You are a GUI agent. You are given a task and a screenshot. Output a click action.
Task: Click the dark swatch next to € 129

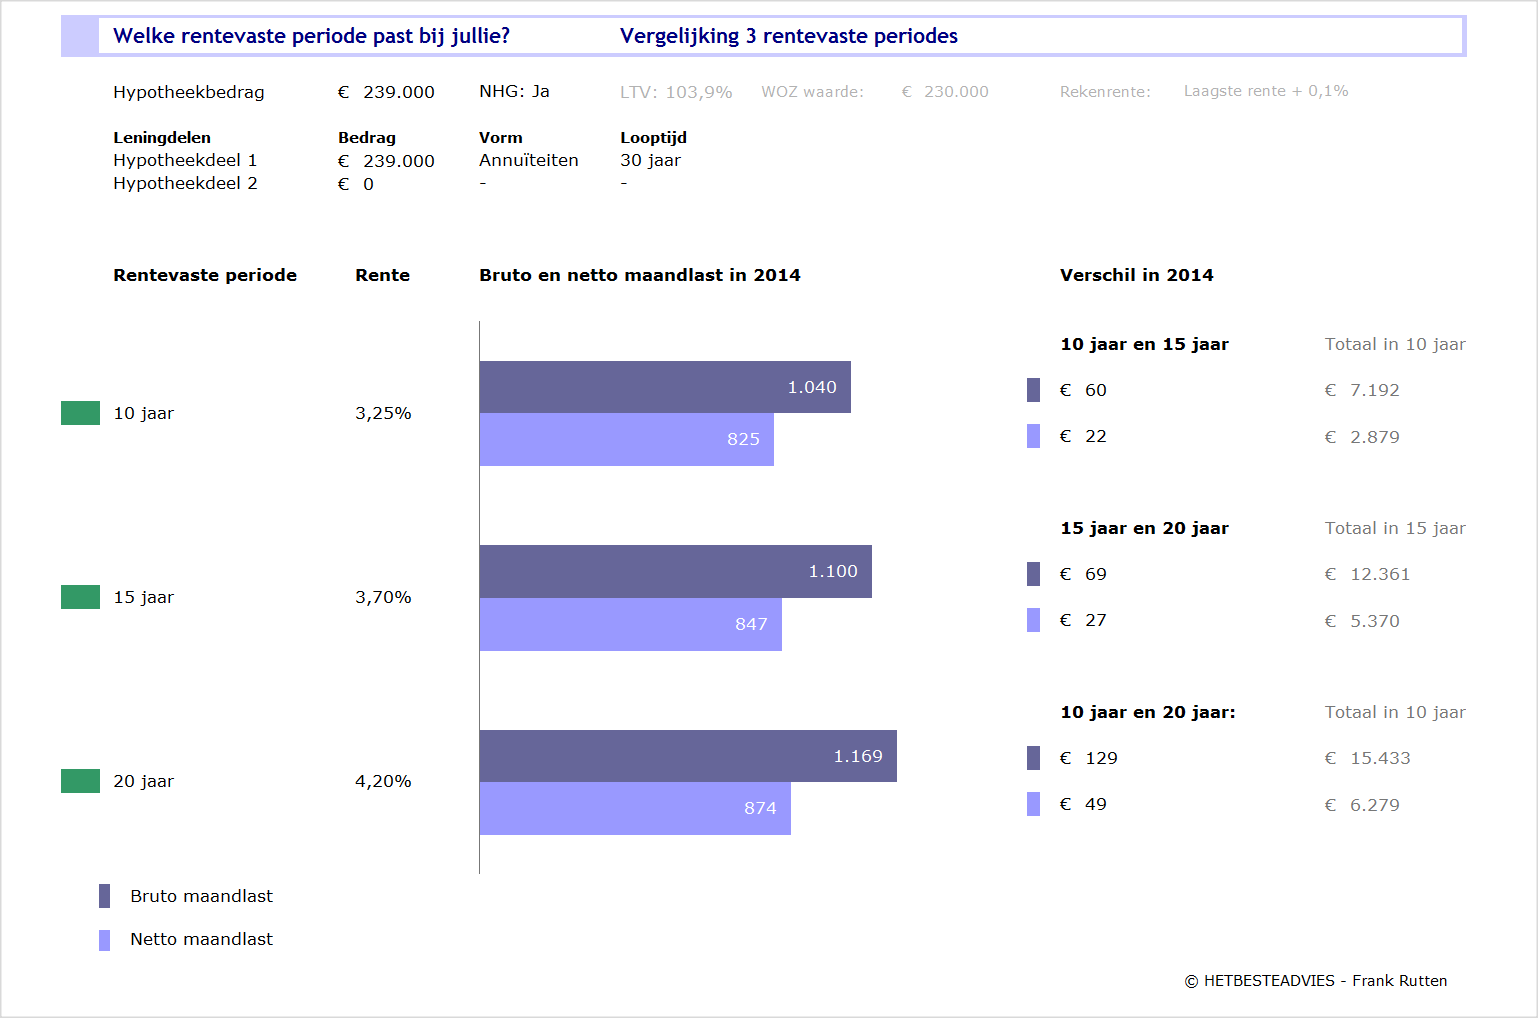coord(1033,758)
